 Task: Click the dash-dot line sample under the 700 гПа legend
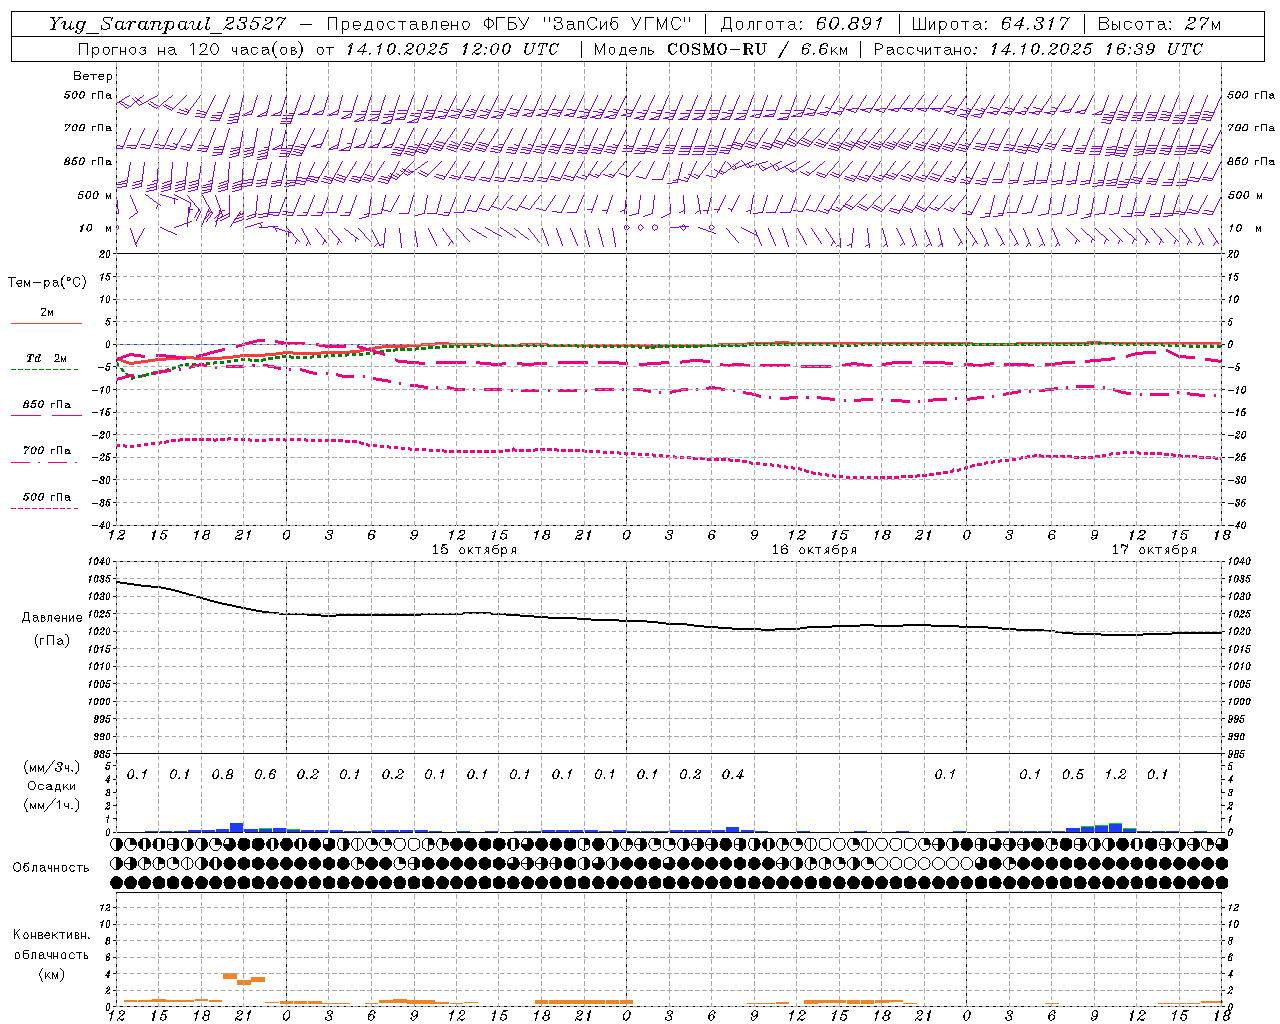point(45,462)
